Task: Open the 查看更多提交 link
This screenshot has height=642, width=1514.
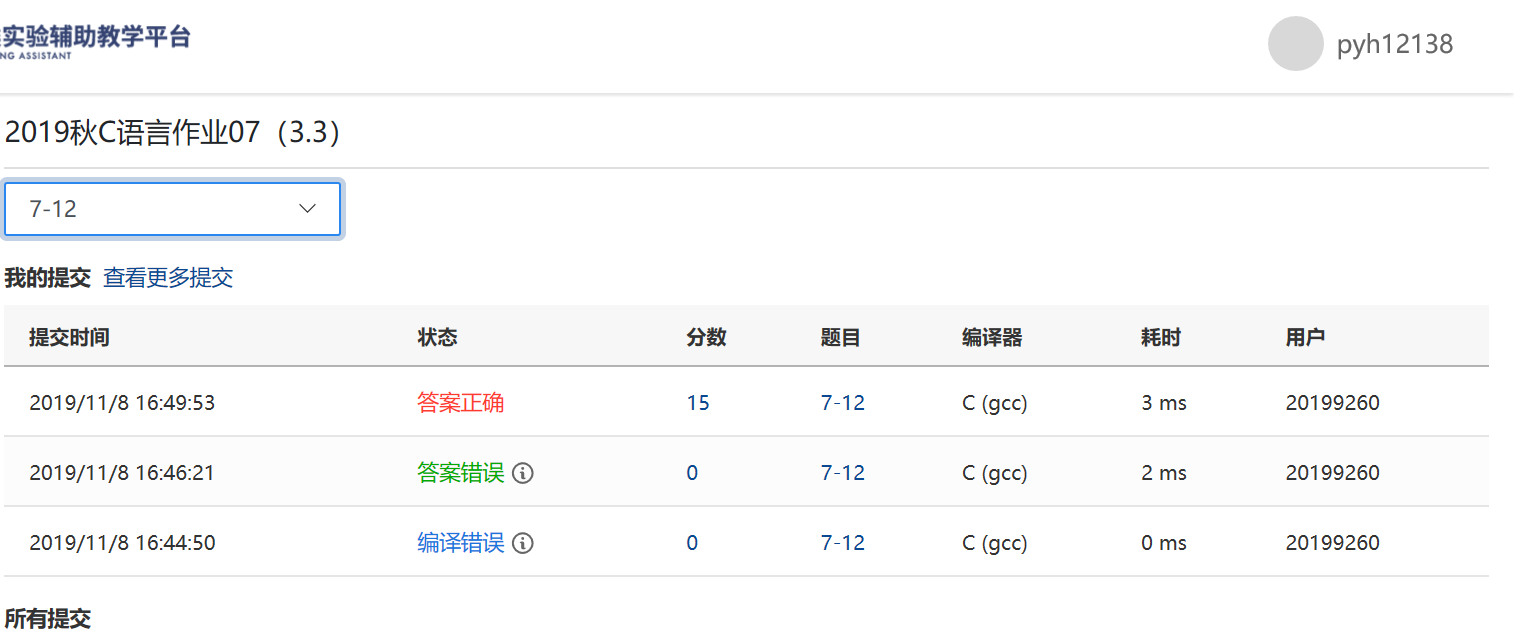Action: pyautogui.click(x=168, y=278)
